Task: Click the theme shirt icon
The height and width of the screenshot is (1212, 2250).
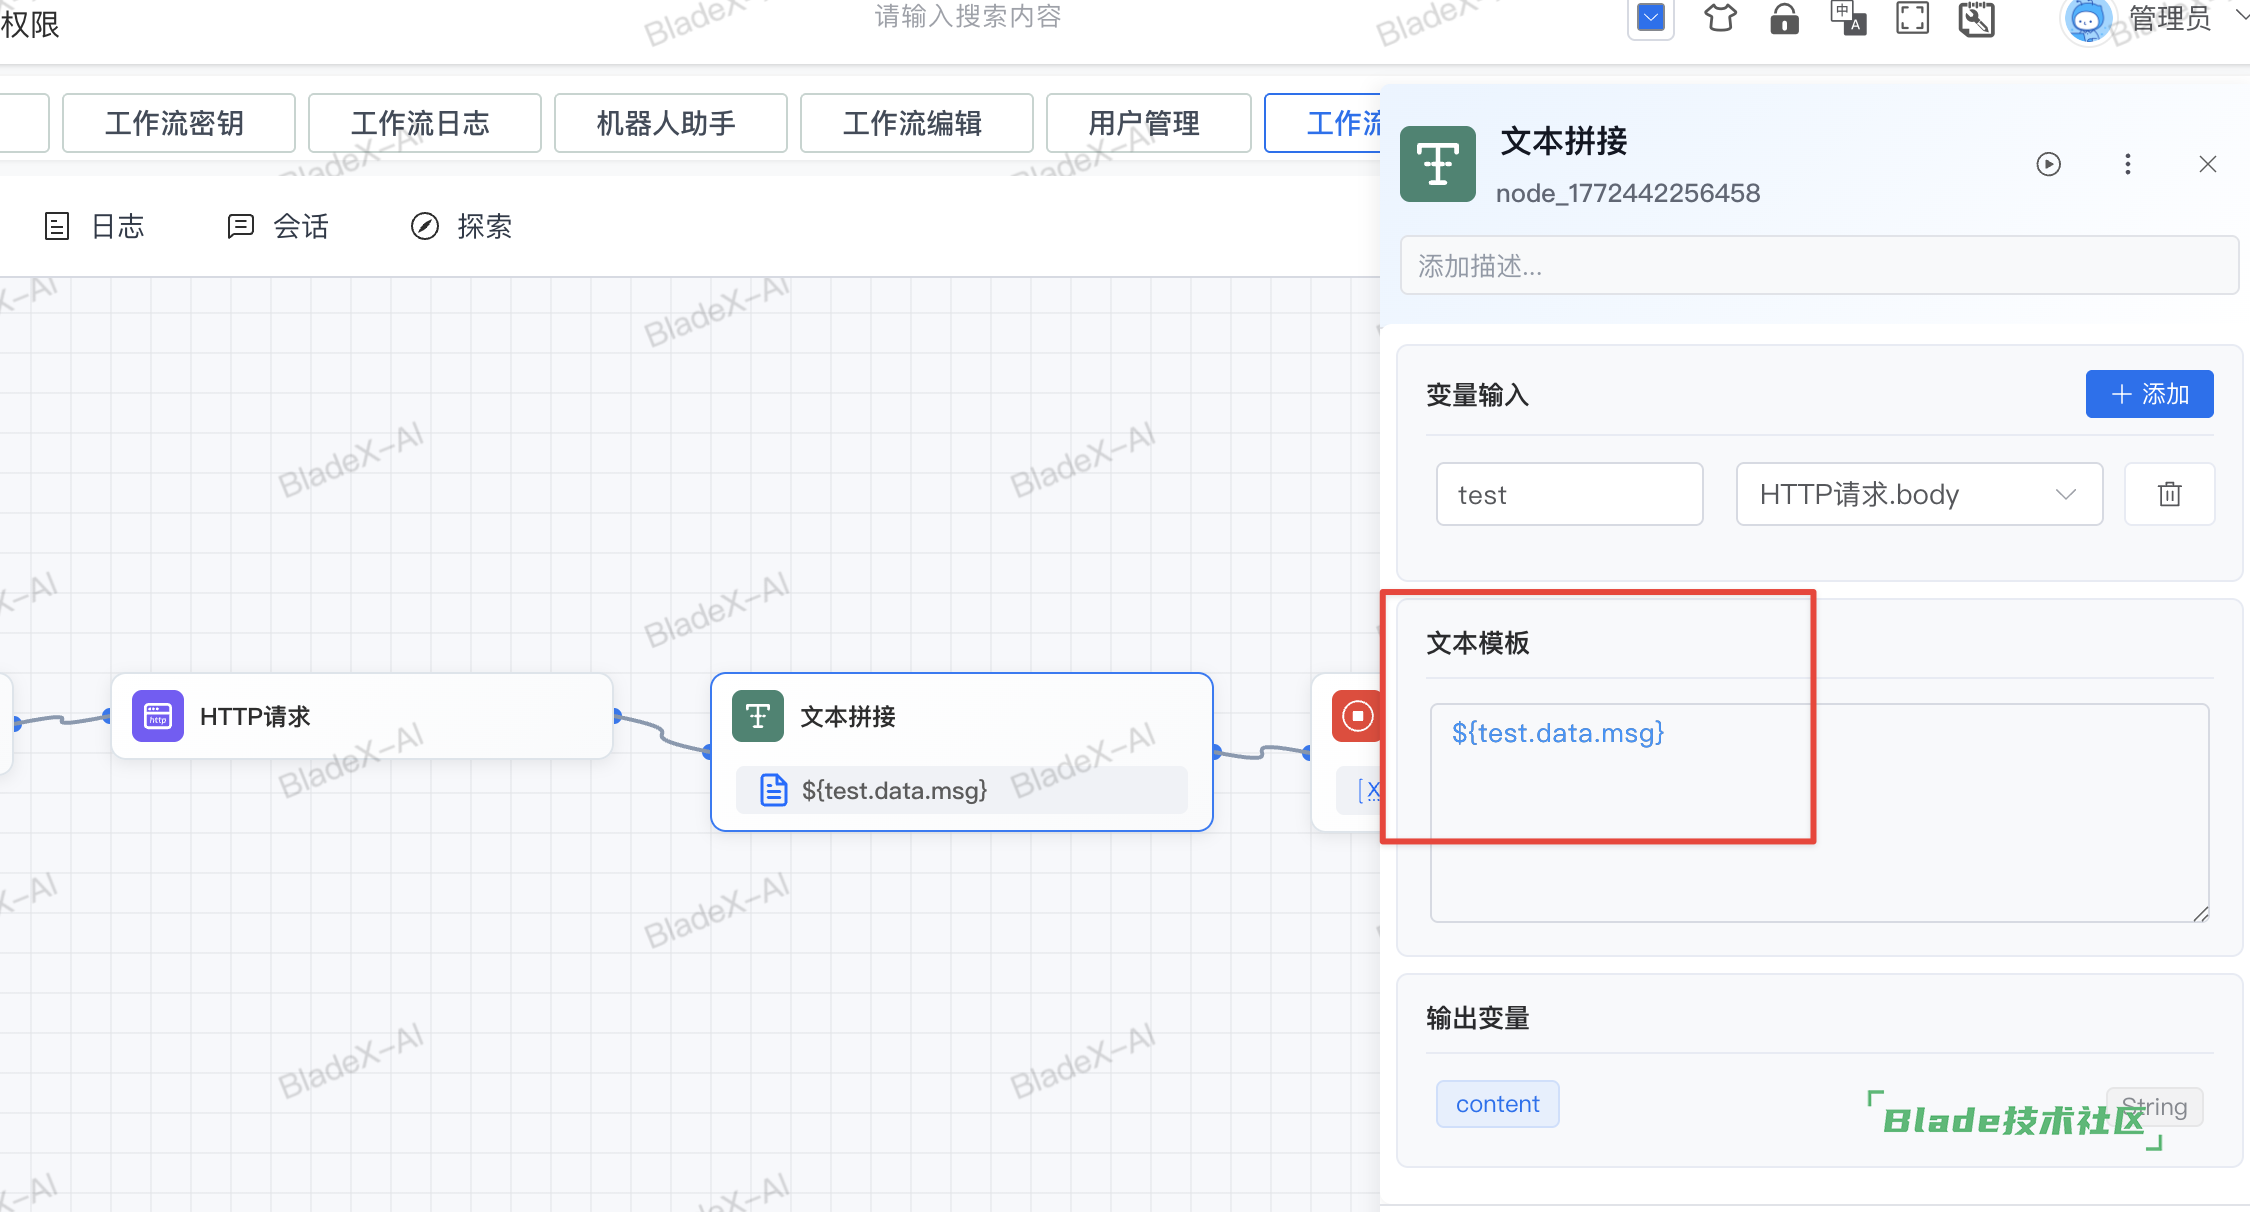Action: 1720,18
